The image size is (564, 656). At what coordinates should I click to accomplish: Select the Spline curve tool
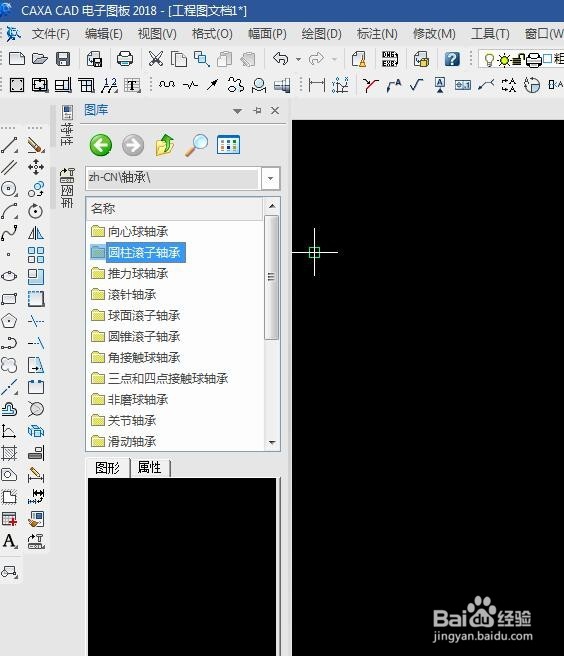(x=9, y=233)
